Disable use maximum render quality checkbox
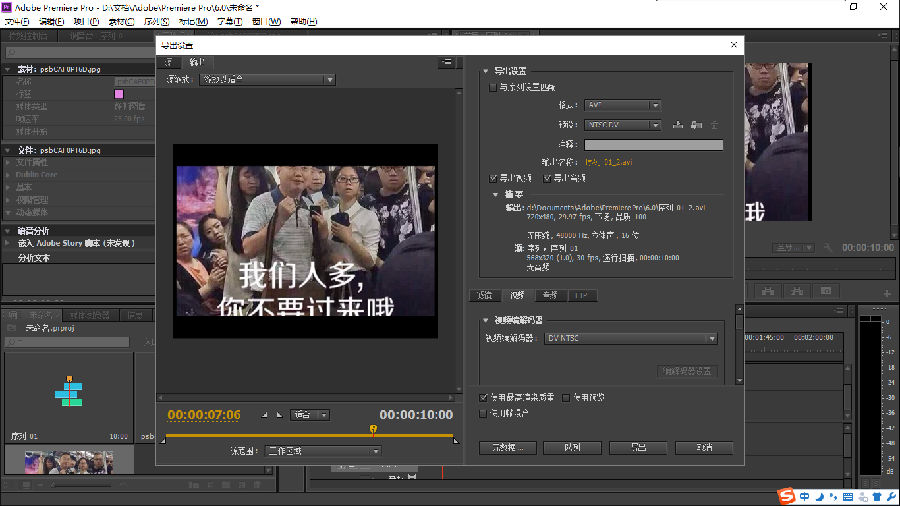The image size is (900, 506). (x=485, y=397)
